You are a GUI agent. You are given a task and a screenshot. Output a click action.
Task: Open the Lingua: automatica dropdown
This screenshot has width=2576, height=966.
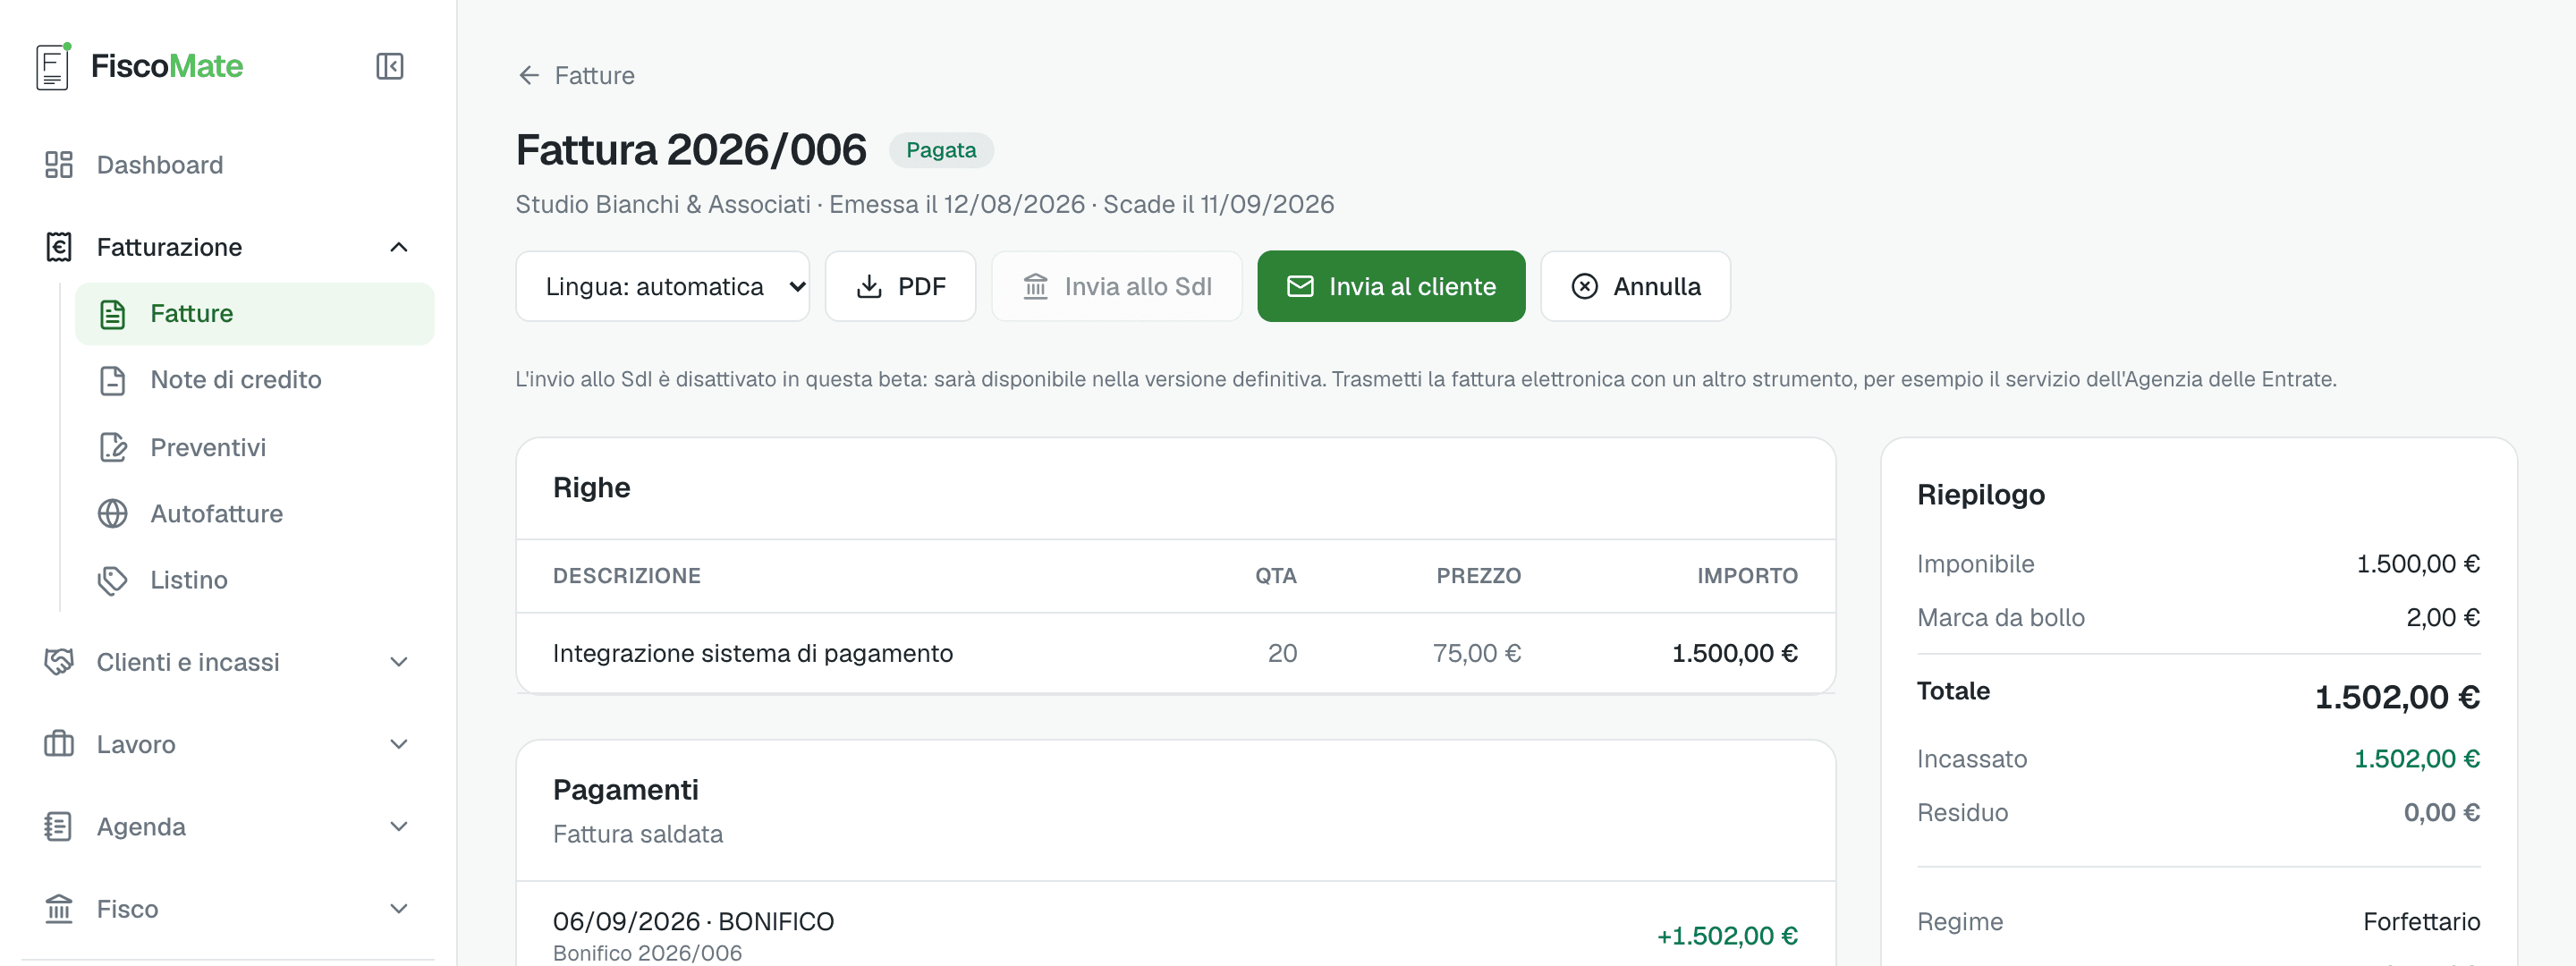pos(662,286)
